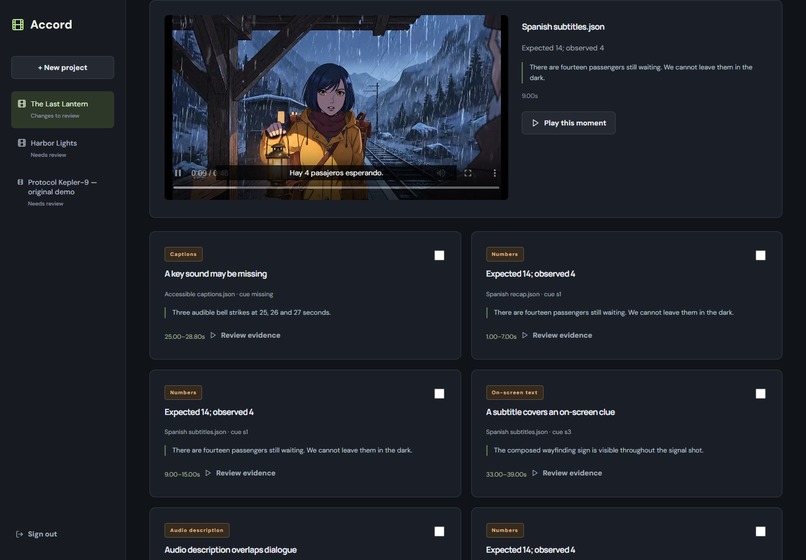Check the Audio description overlap card checkbox

pos(439,532)
